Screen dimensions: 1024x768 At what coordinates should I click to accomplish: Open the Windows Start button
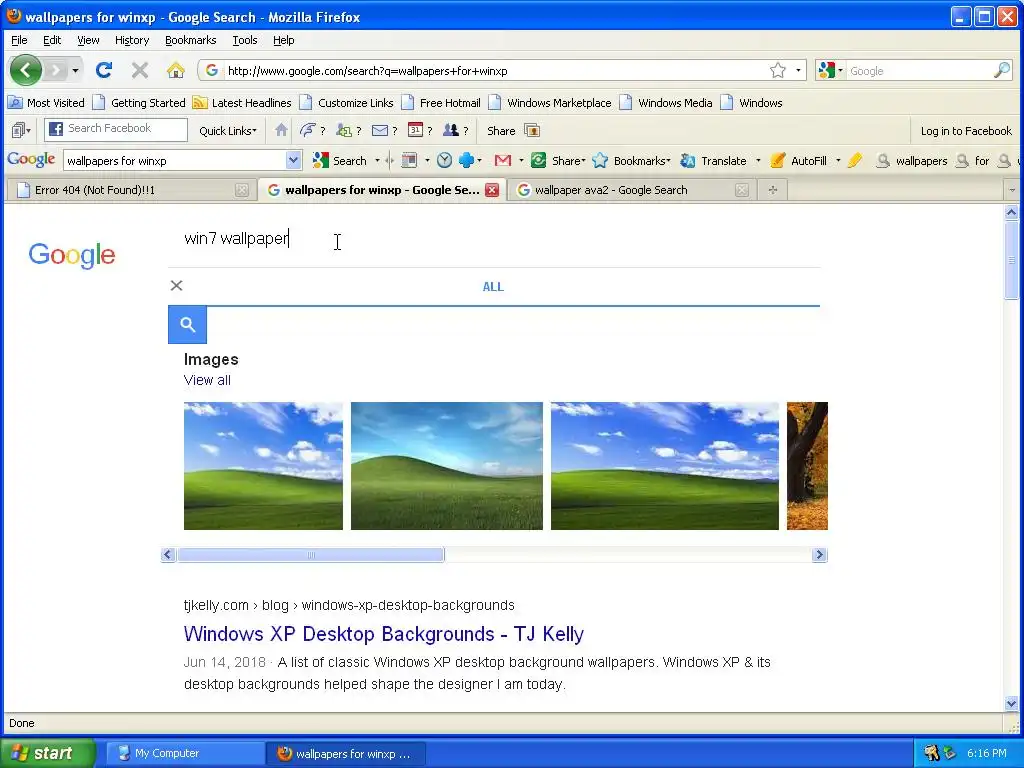(x=48, y=753)
